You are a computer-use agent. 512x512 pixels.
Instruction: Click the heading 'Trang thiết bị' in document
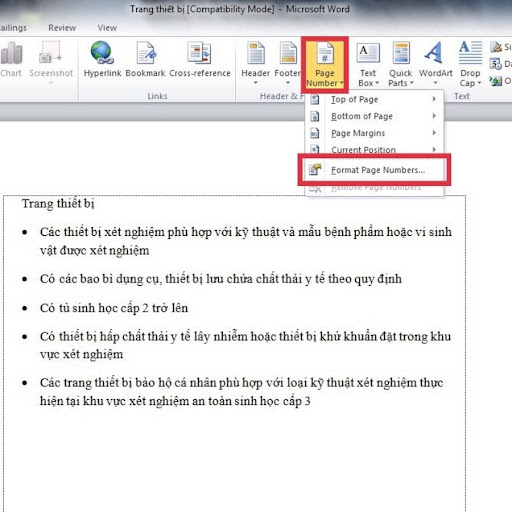coord(58,204)
